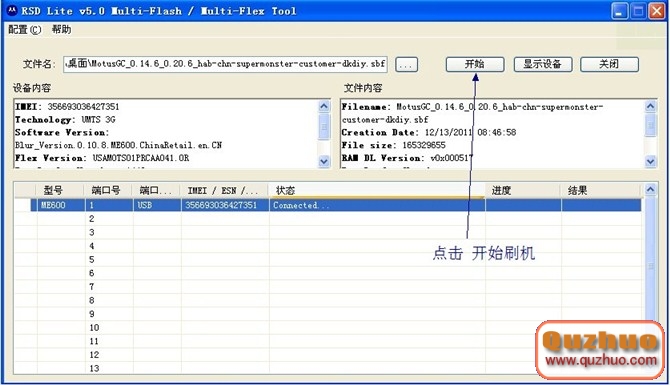
Task: Select port row number 5
Action: click(328, 260)
